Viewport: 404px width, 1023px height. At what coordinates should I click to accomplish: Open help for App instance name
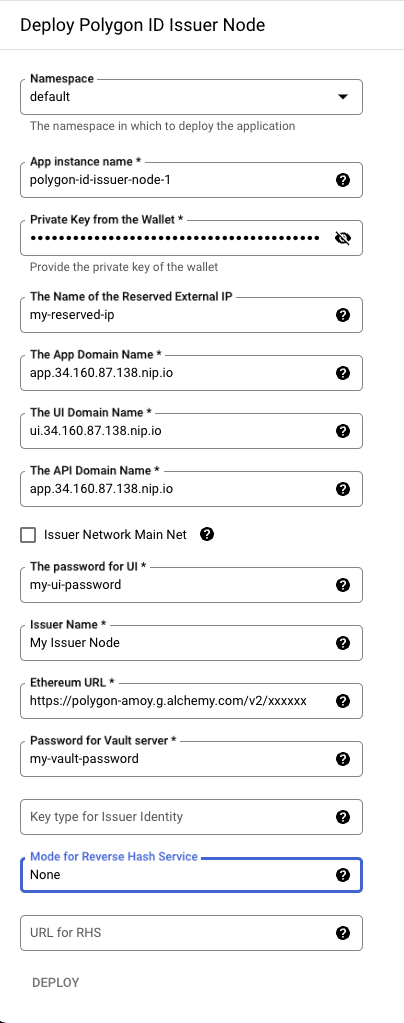[343, 180]
